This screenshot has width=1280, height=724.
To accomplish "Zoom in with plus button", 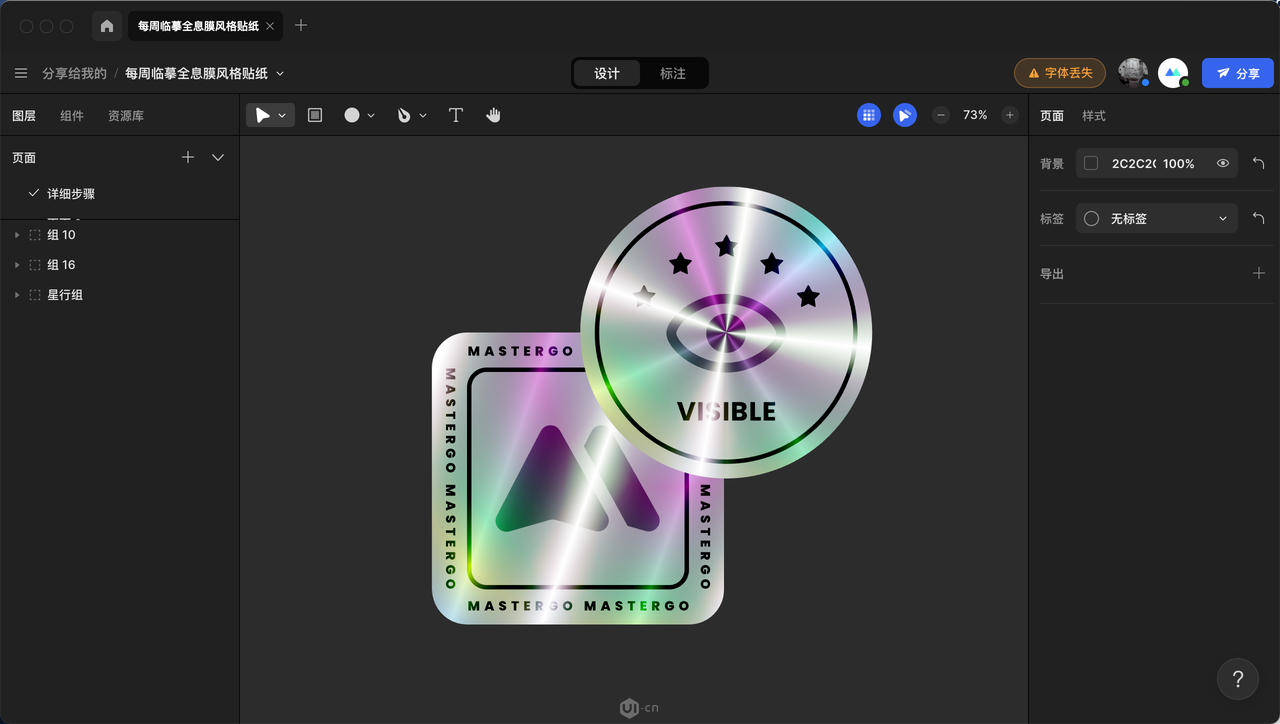I will point(1010,115).
